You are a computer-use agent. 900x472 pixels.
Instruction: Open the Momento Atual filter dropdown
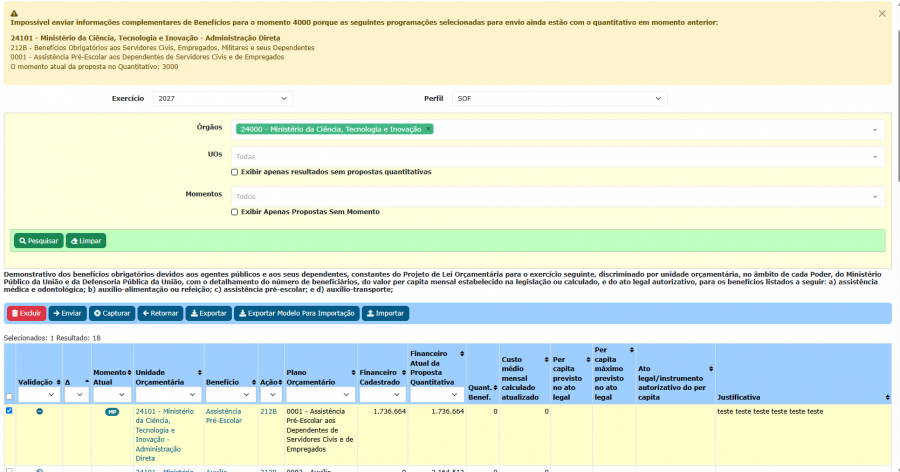pos(112,394)
